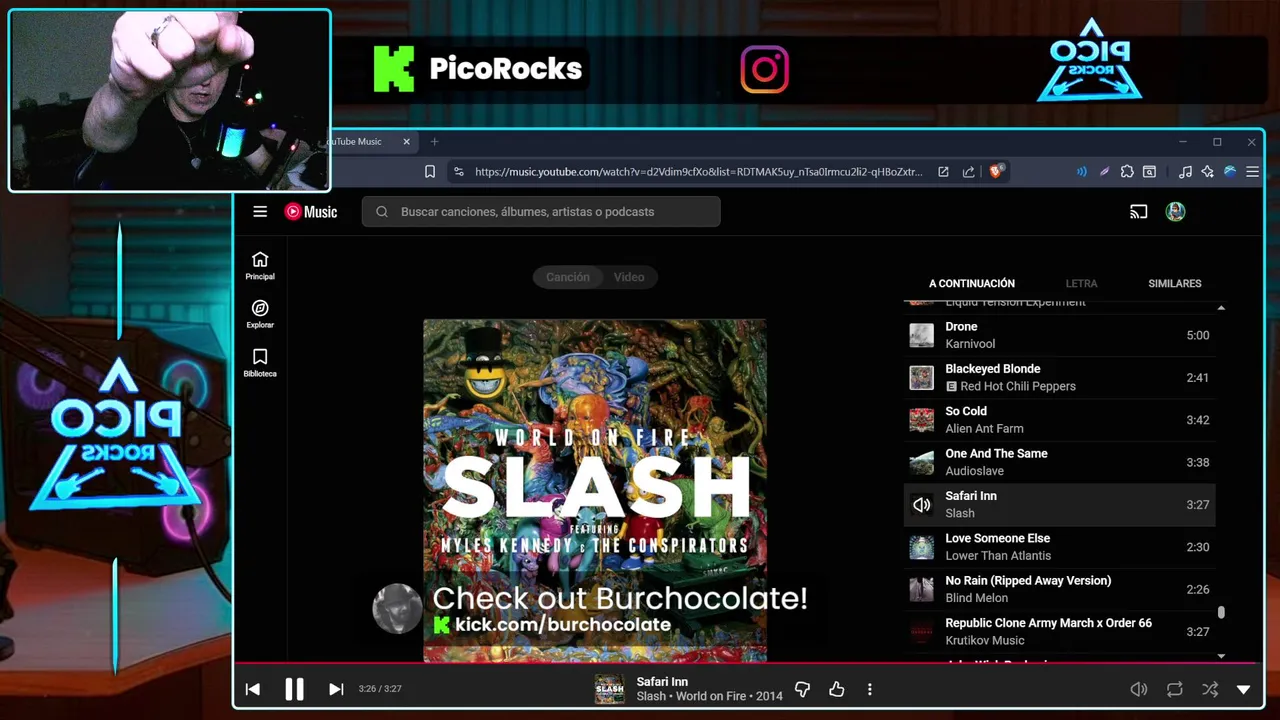This screenshot has height=720, width=1280.
Task: Click the open-in-app address bar icon
Action: [x=943, y=172]
